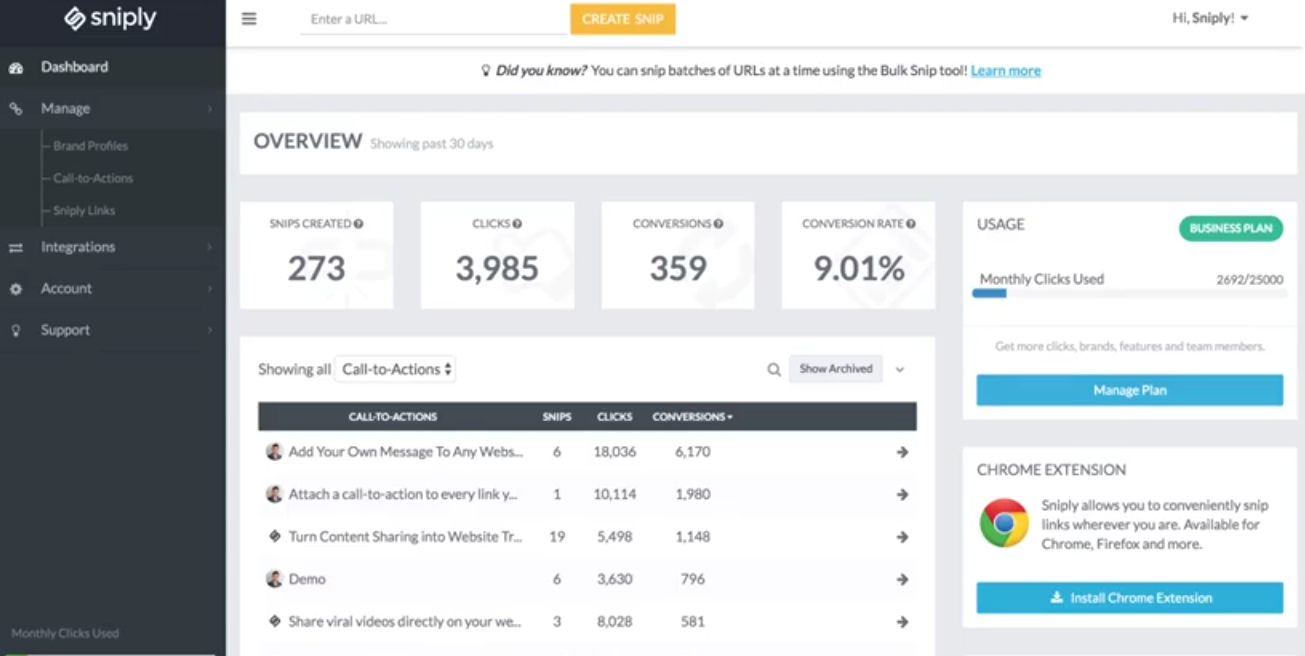This screenshot has width=1305, height=656.
Task: Click the Chrome logo icon
Action: pos(1004,523)
